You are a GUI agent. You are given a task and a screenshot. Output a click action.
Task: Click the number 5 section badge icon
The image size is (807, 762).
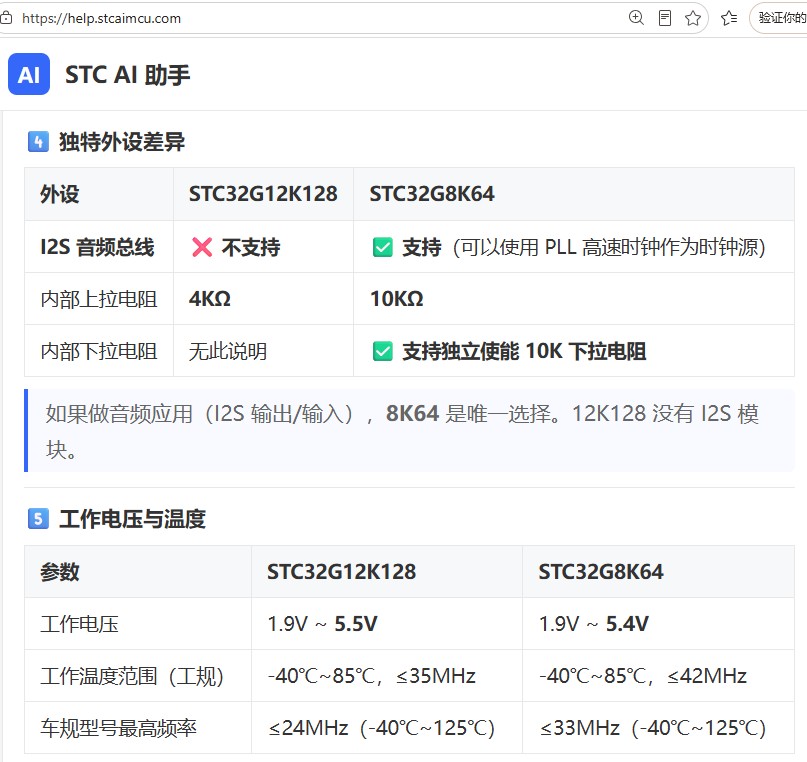[38, 519]
